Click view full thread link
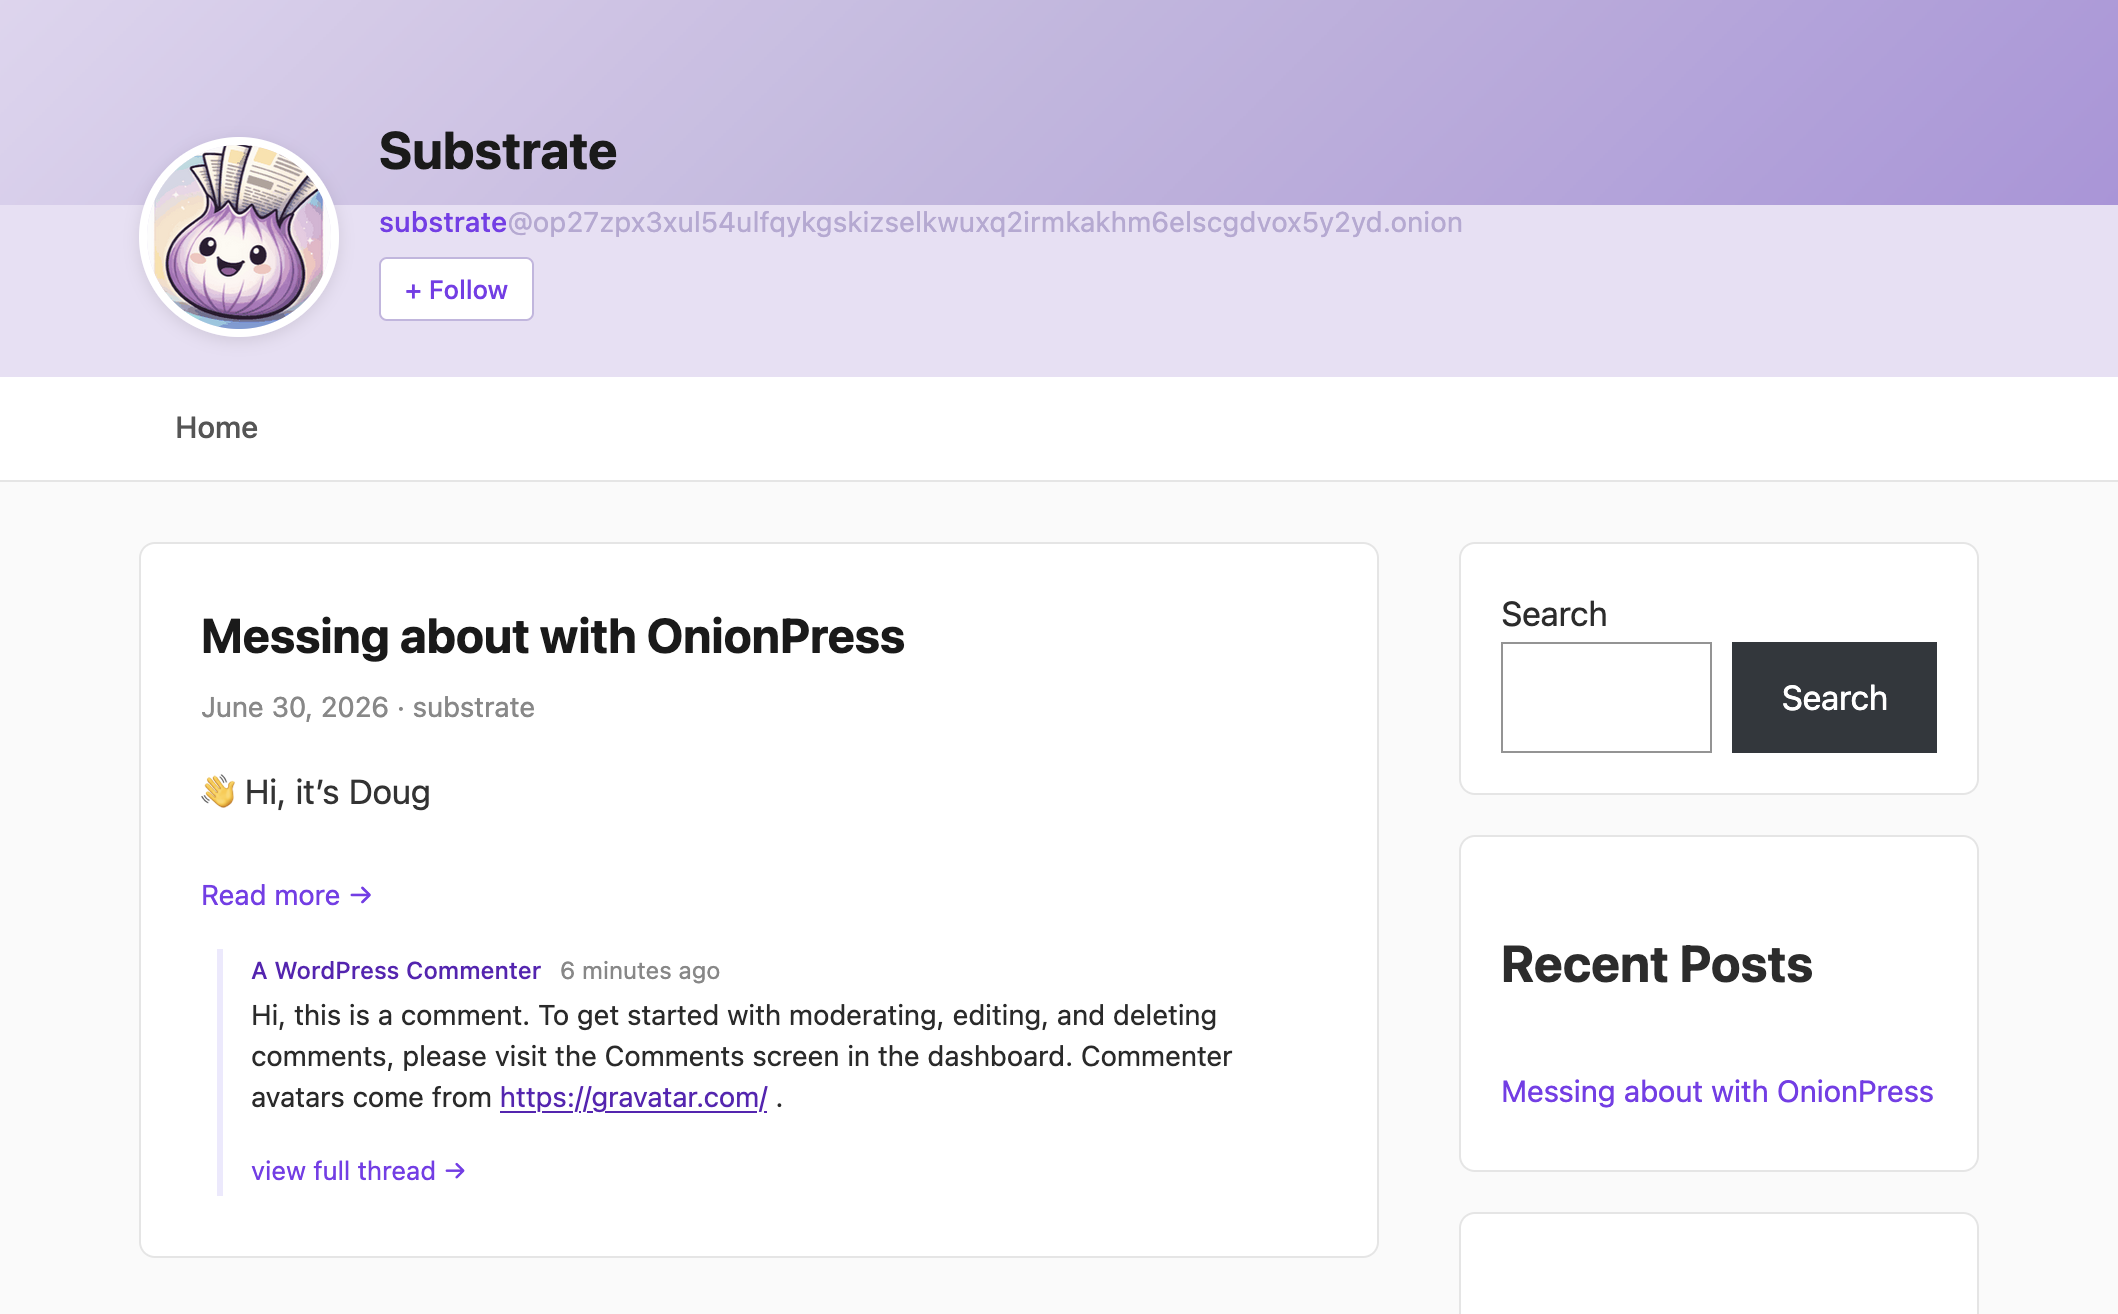Viewport: 2118px width, 1314px height. point(359,1171)
